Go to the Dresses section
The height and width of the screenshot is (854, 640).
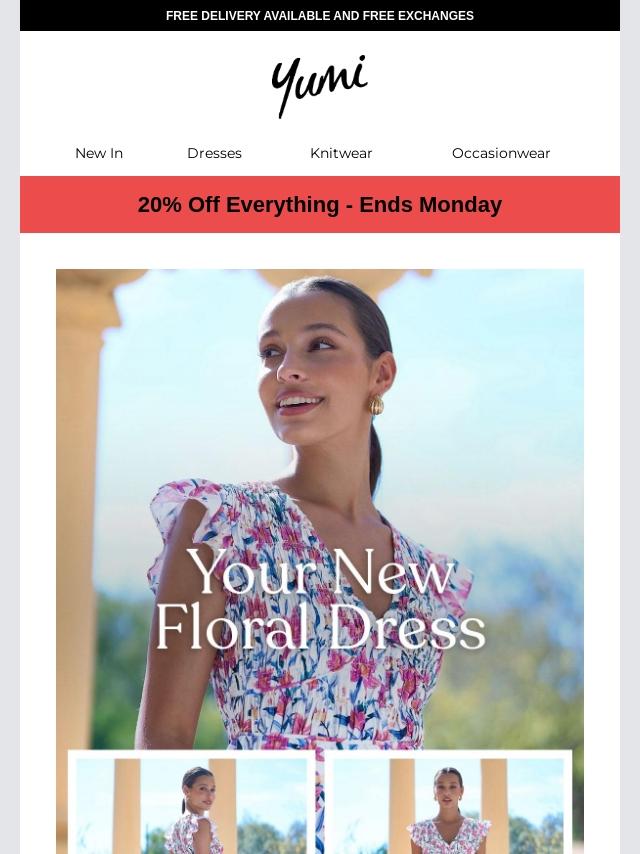point(215,154)
